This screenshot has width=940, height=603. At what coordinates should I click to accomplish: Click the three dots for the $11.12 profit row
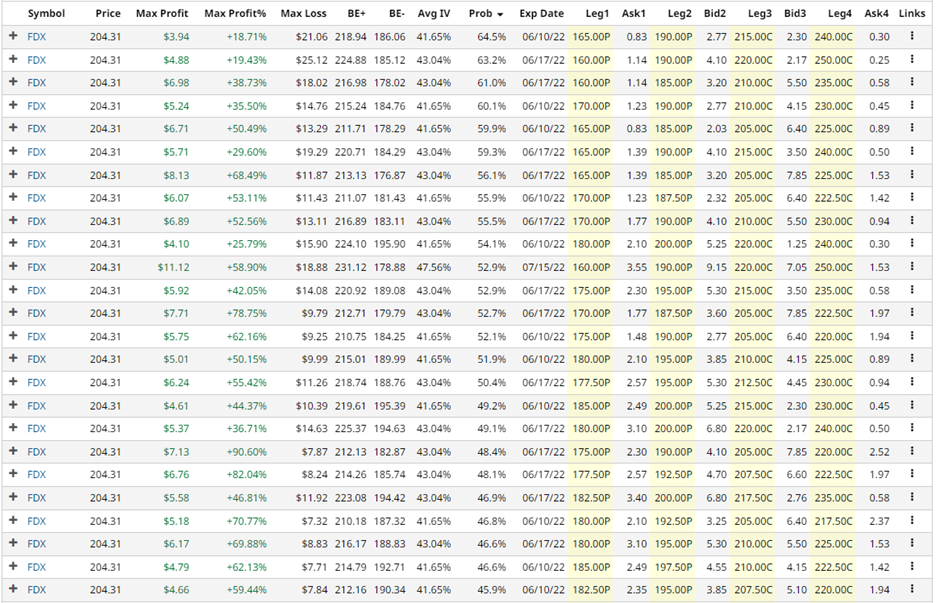tap(912, 267)
